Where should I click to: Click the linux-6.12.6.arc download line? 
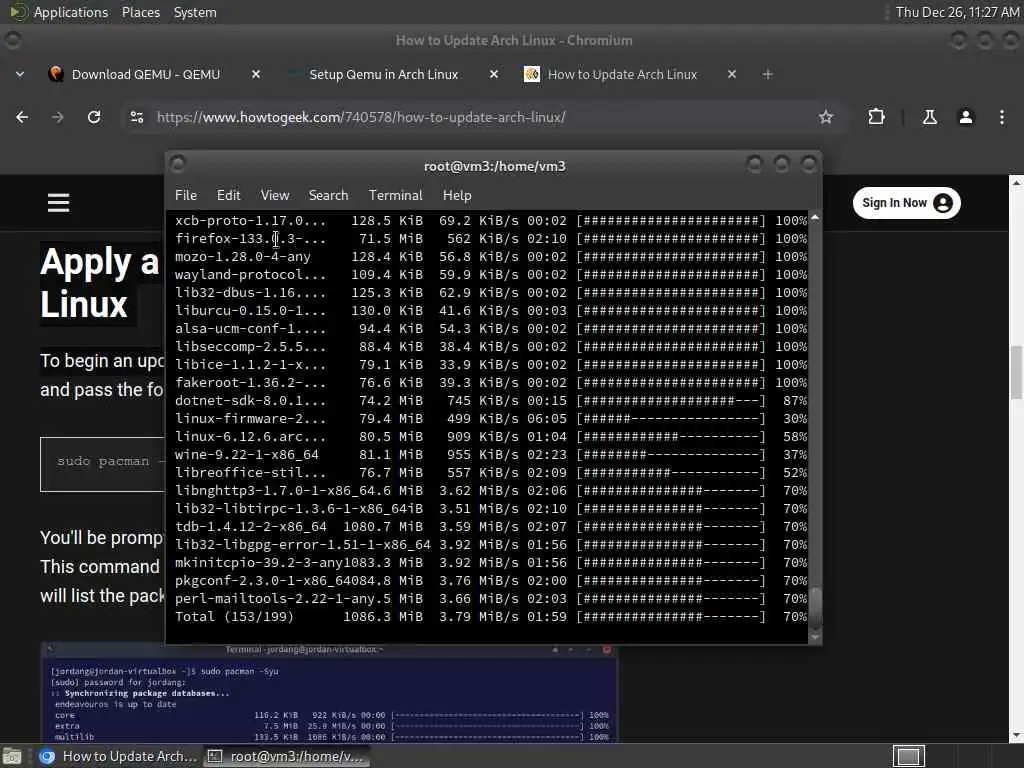tap(490, 437)
